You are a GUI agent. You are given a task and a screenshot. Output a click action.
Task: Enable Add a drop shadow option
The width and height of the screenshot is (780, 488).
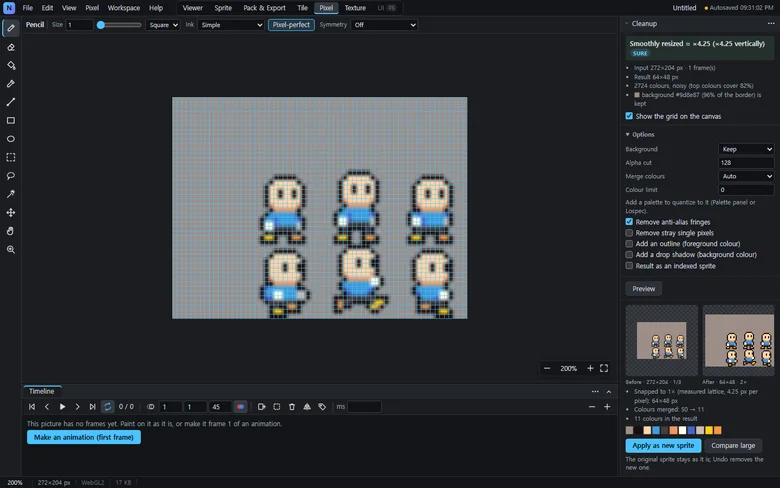[629, 254]
